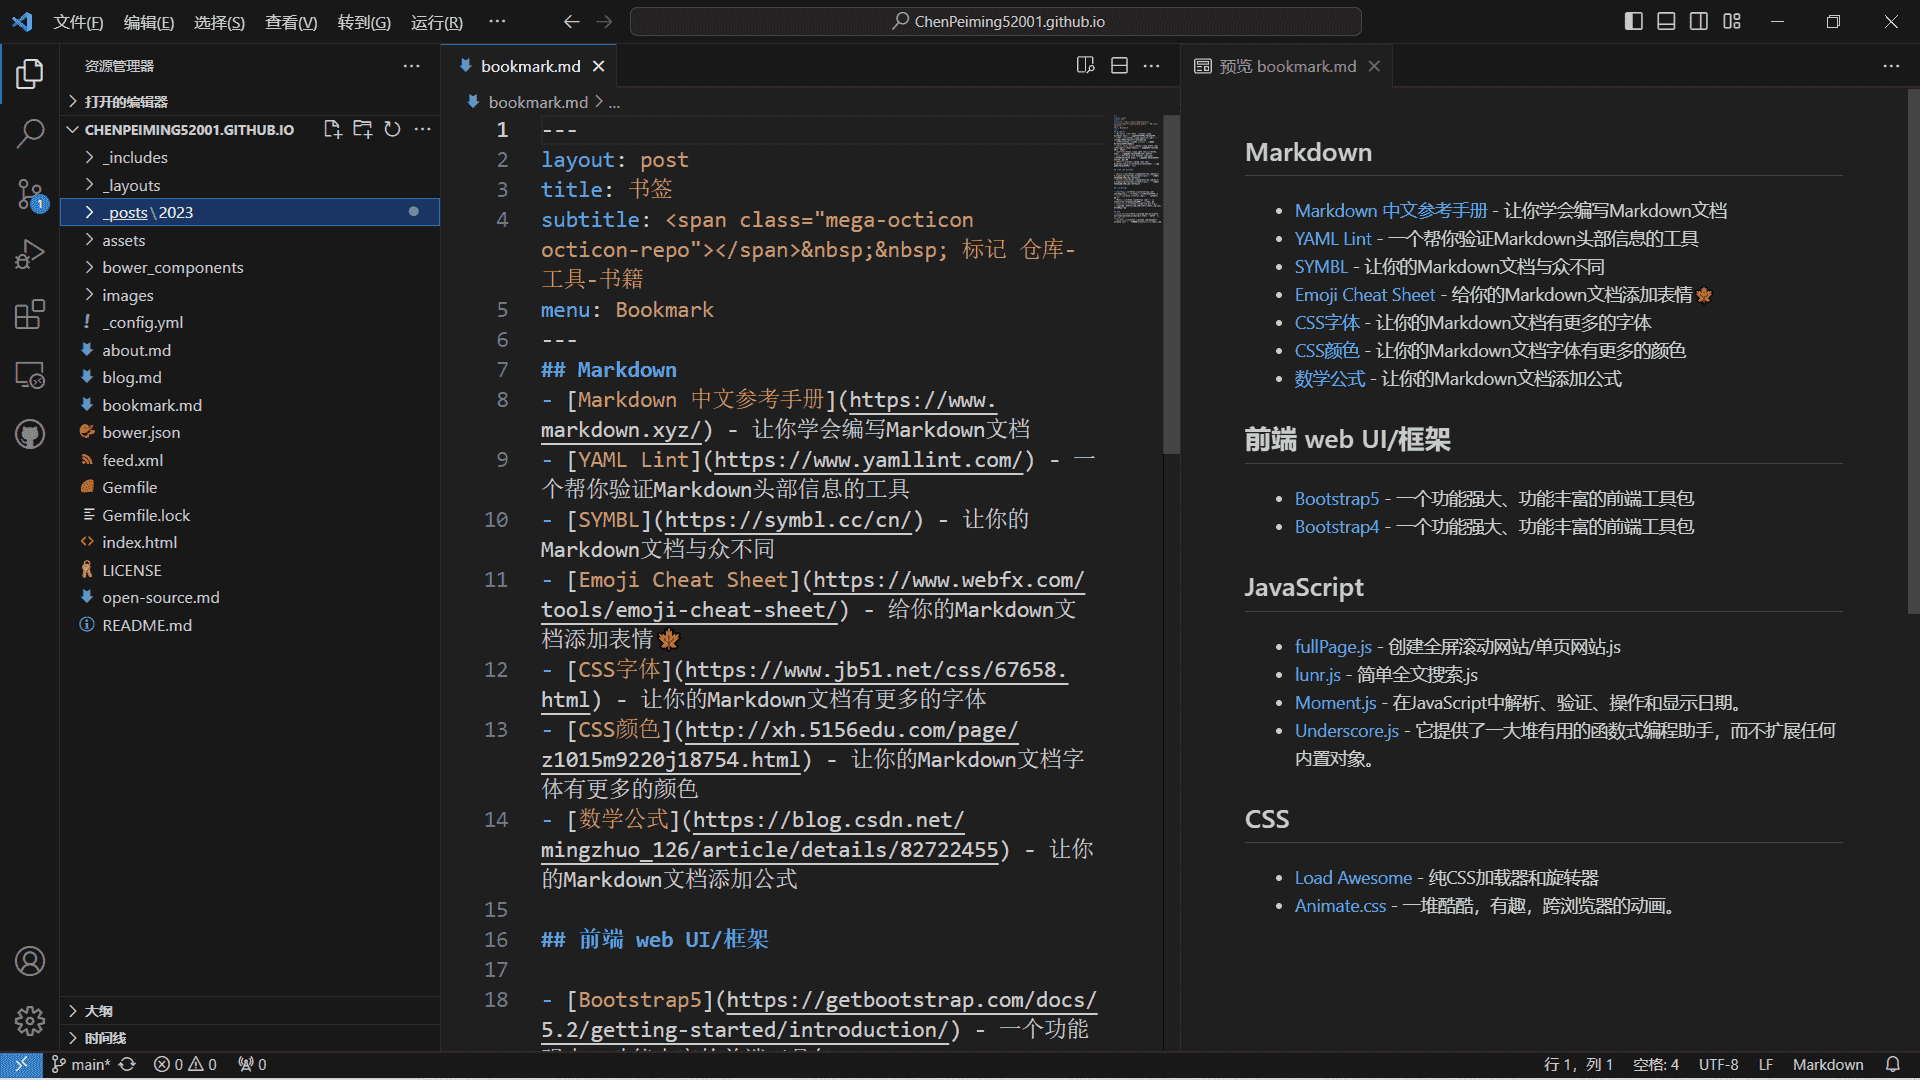Open the remote window indicator
Viewport: 1920px width, 1080px height.
click(x=21, y=1065)
